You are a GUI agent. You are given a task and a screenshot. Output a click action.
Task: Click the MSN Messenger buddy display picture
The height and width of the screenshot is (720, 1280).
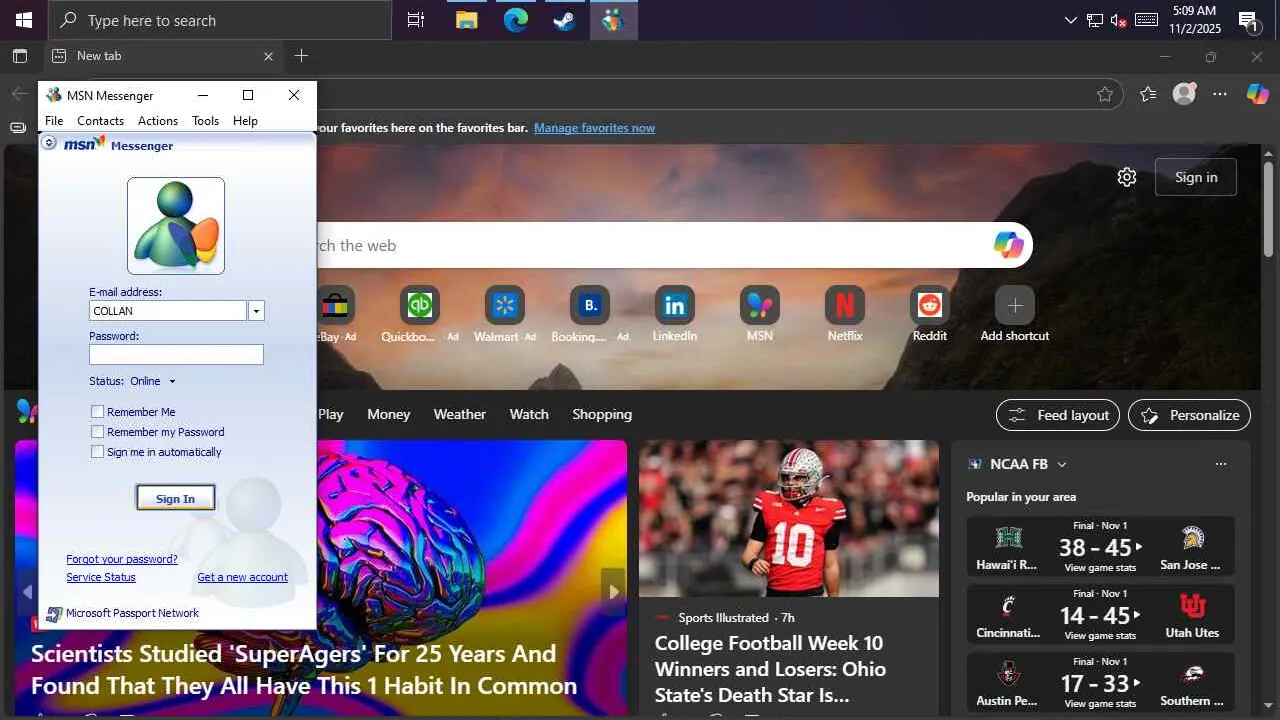tap(176, 226)
